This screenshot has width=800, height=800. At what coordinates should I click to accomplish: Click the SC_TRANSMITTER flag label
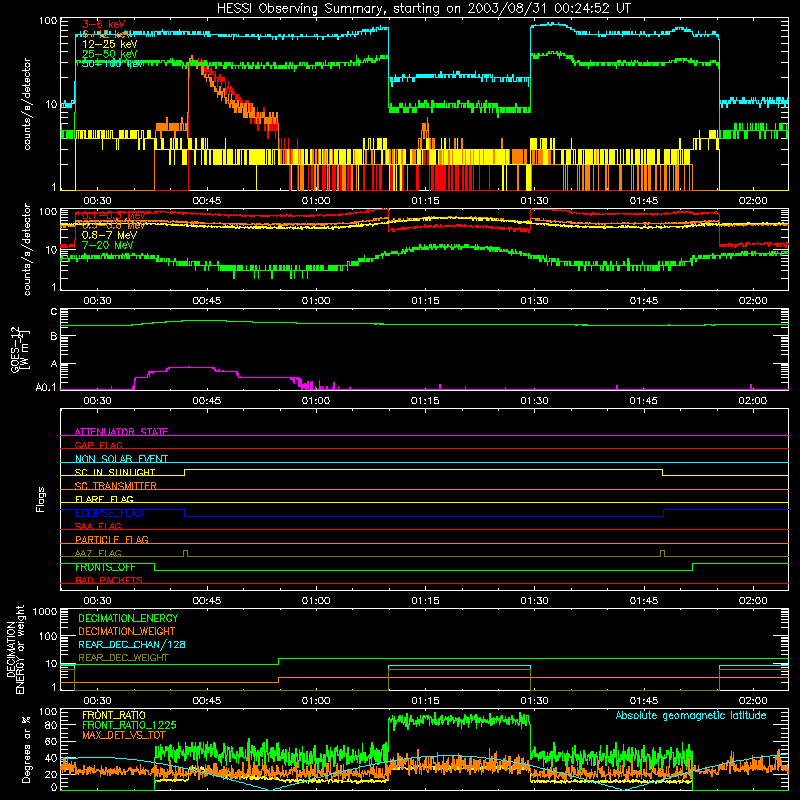click(x=116, y=486)
